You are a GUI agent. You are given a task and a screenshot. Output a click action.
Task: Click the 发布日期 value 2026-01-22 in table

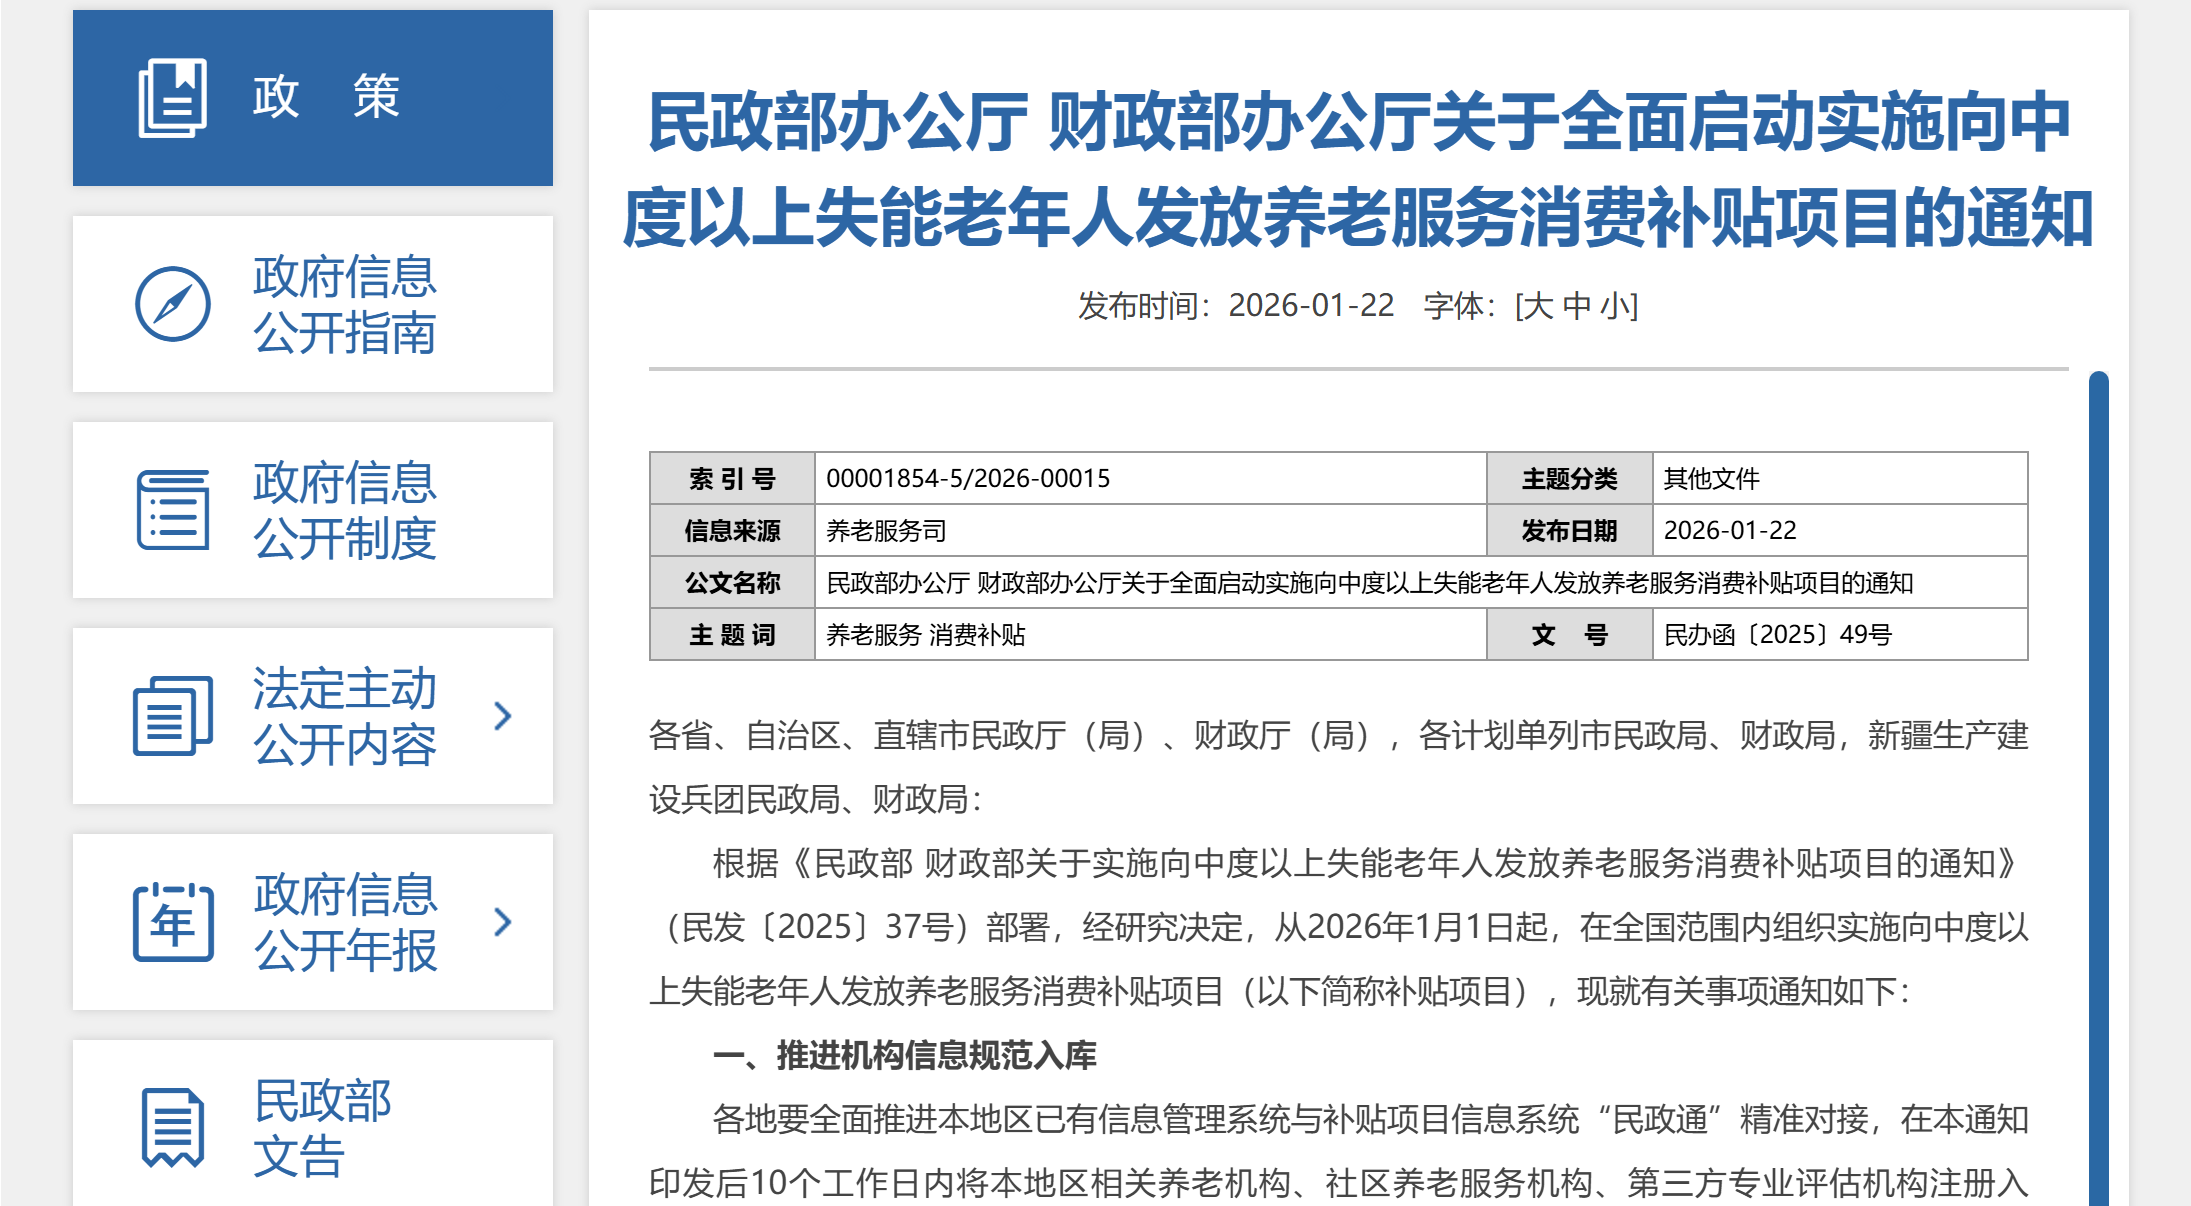(1730, 531)
